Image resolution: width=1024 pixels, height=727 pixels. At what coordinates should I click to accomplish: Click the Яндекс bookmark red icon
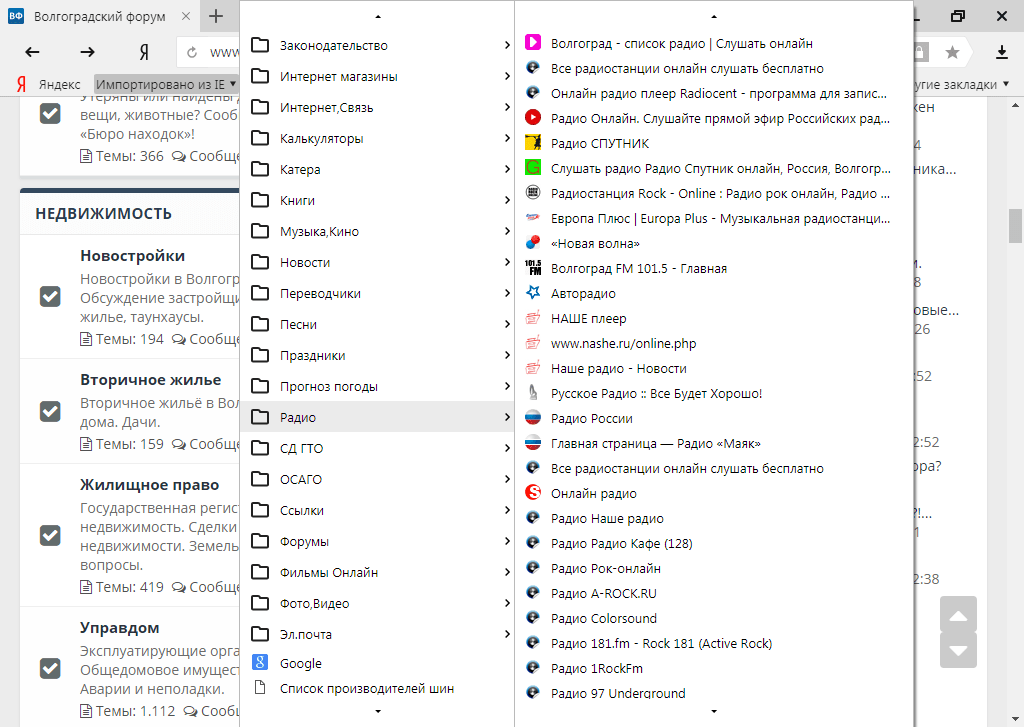(22, 84)
